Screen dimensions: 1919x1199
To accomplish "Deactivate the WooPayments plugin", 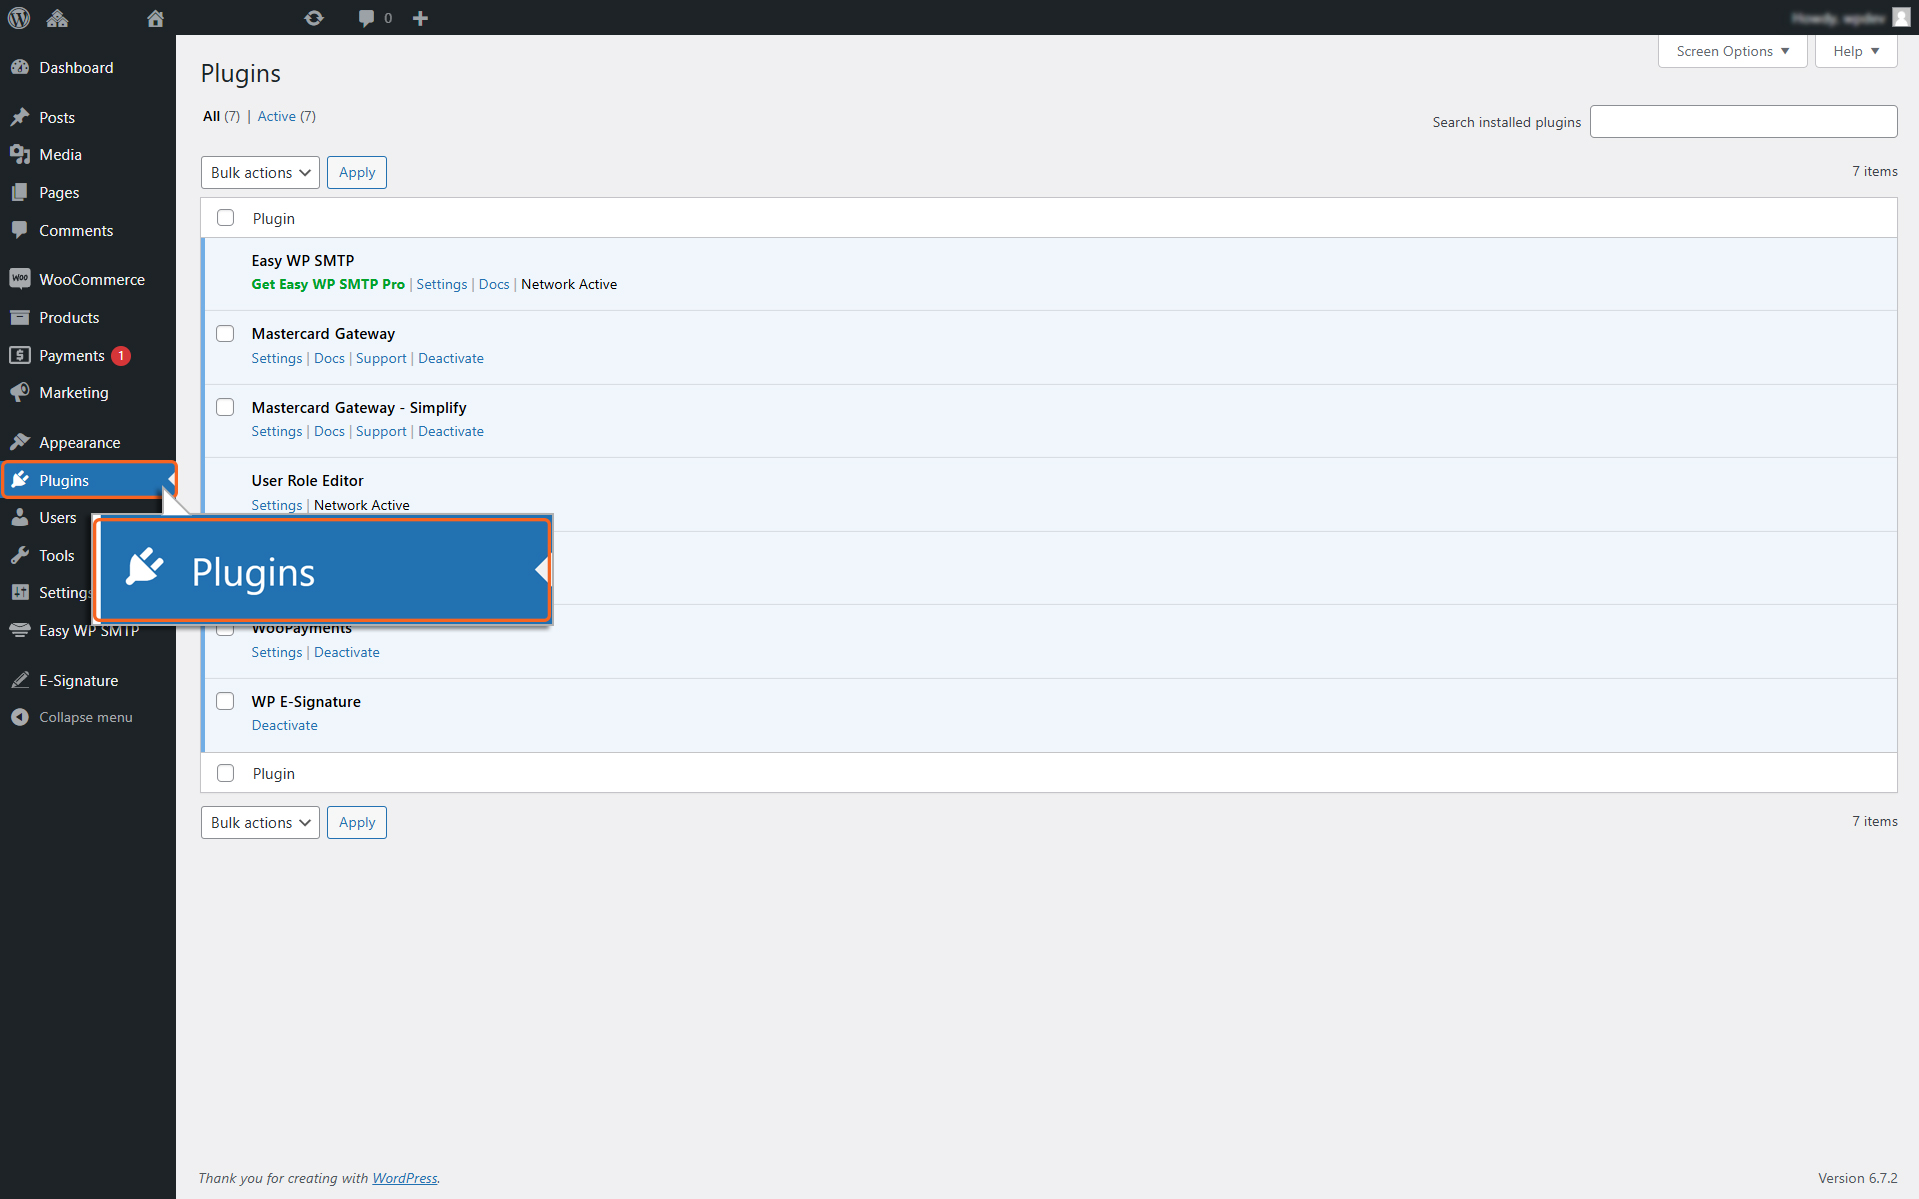I will (x=347, y=652).
